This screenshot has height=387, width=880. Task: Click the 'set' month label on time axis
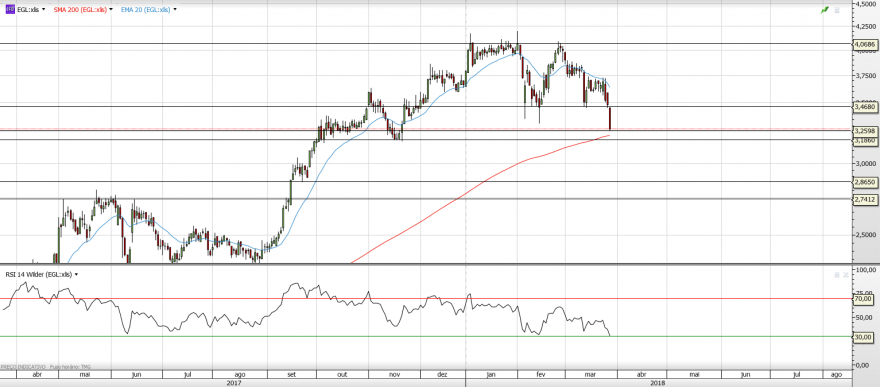[x=291, y=374]
